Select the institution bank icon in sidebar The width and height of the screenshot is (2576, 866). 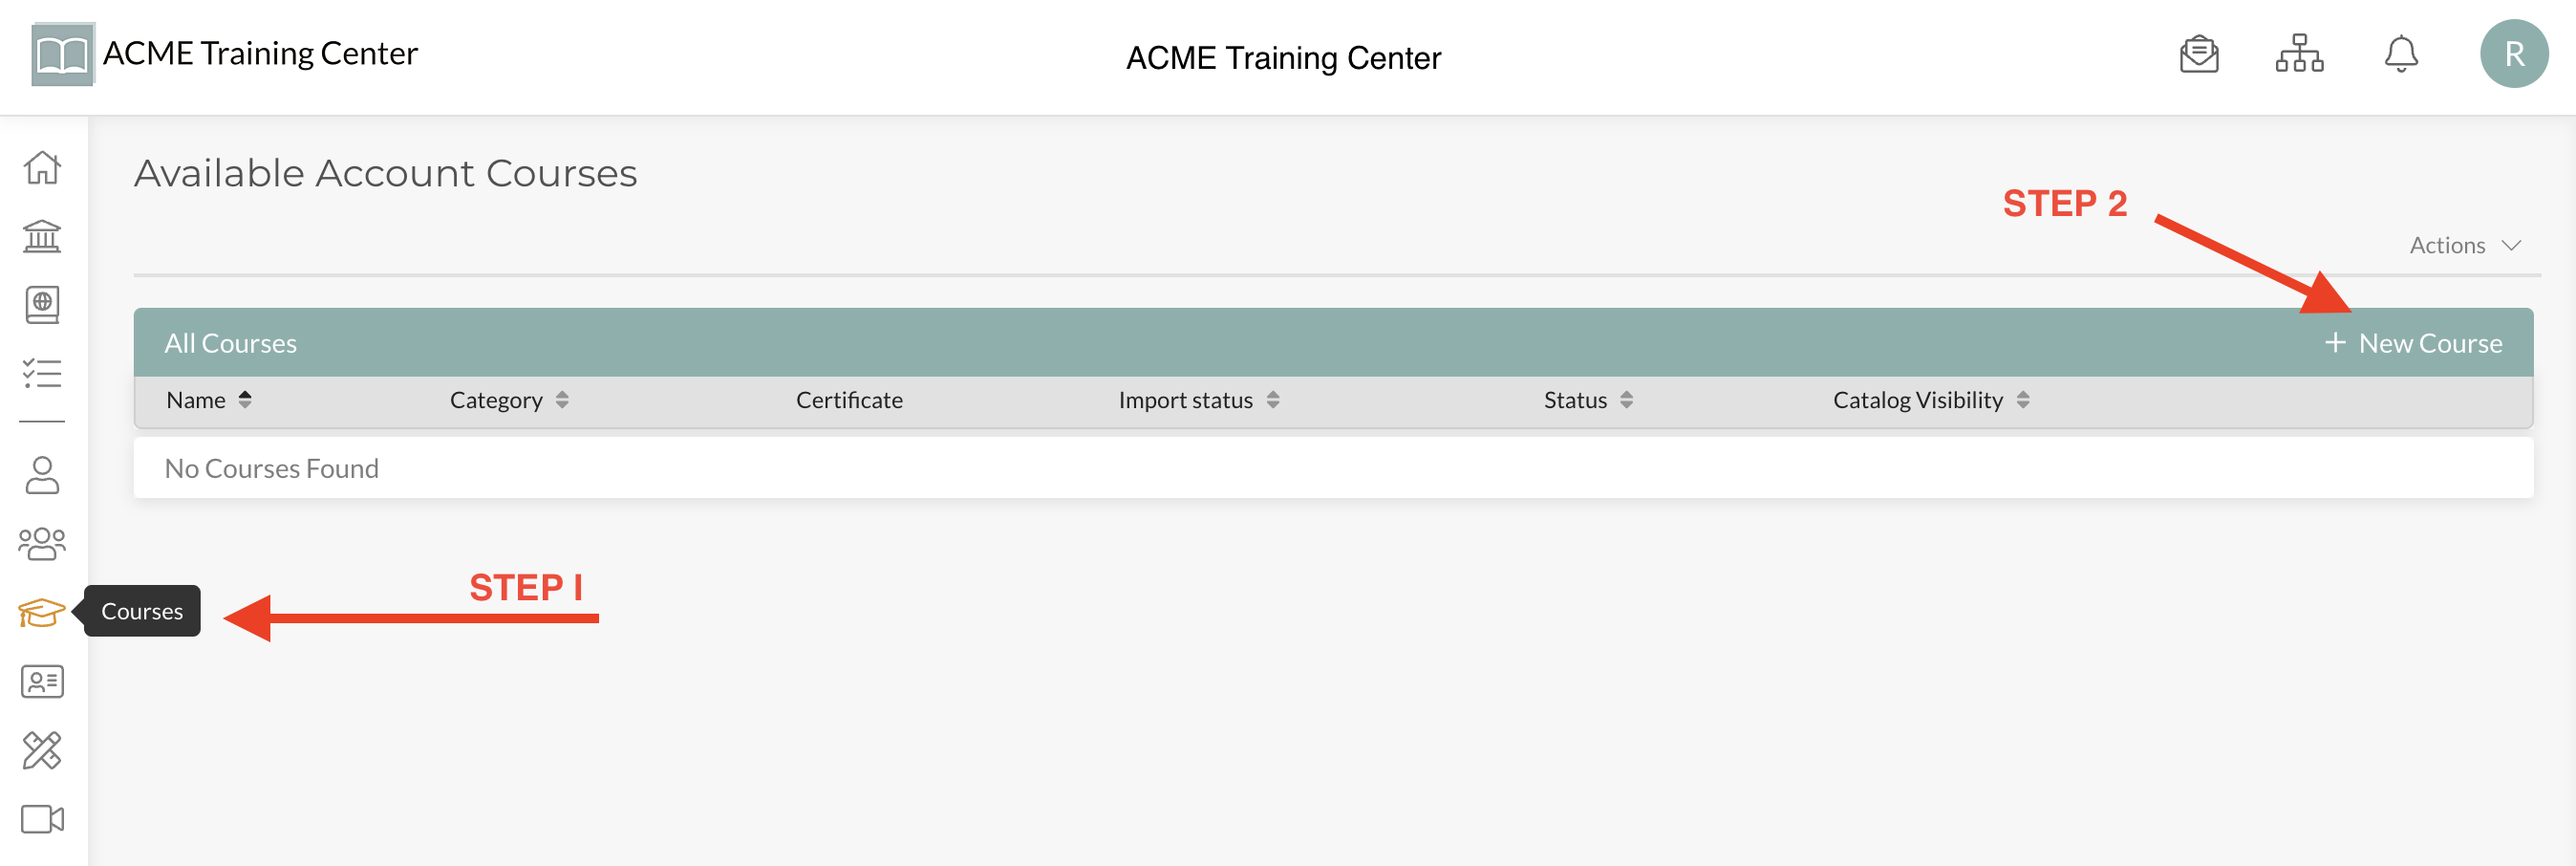click(42, 237)
